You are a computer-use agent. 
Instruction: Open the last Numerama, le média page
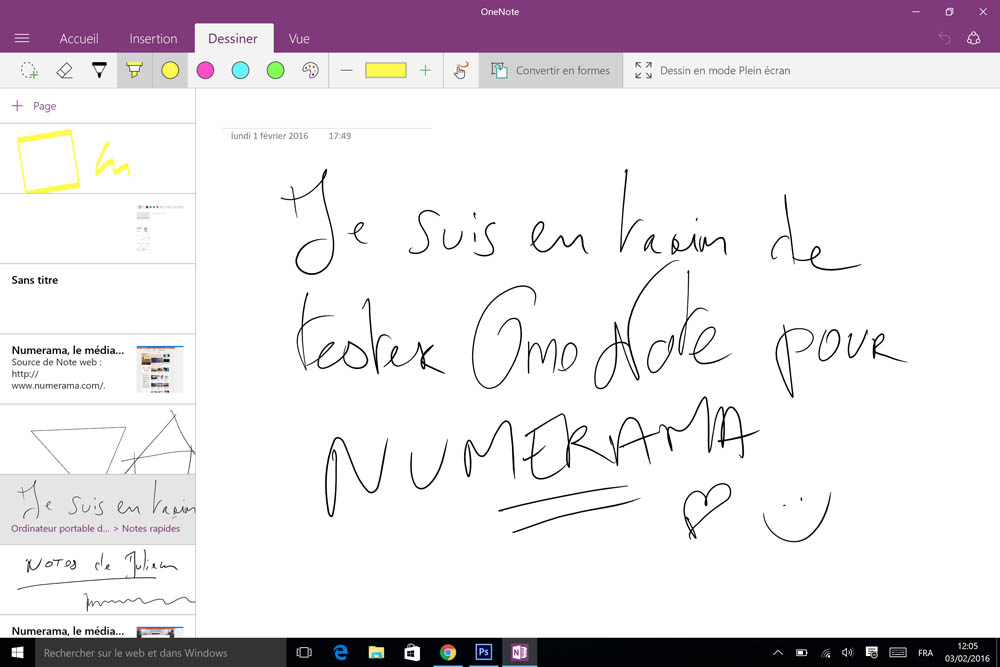[98, 627]
